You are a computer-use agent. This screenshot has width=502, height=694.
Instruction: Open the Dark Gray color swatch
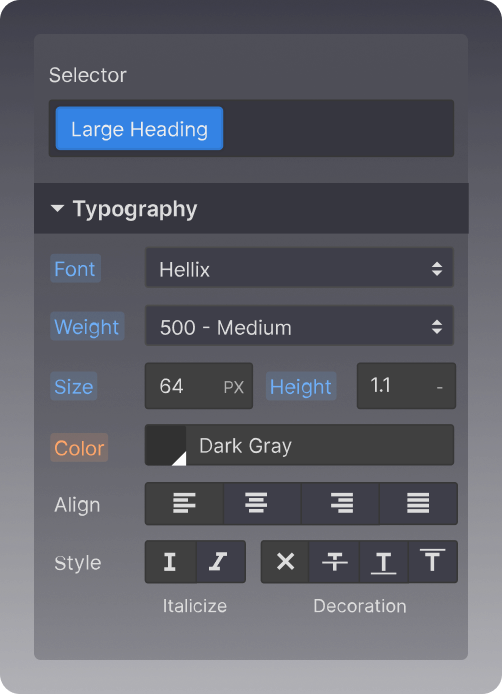pyautogui.click(x=166, y=445)
